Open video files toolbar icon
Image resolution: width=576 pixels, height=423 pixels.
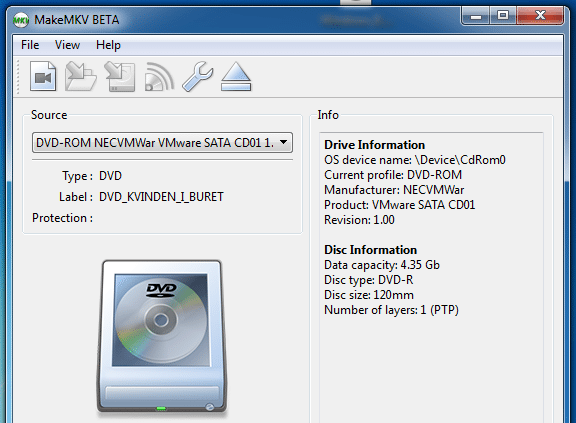click(43, 76)
